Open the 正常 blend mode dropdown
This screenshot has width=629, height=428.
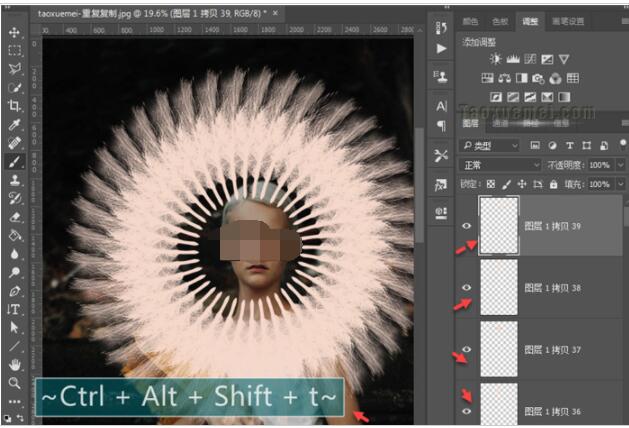point(500,165)
